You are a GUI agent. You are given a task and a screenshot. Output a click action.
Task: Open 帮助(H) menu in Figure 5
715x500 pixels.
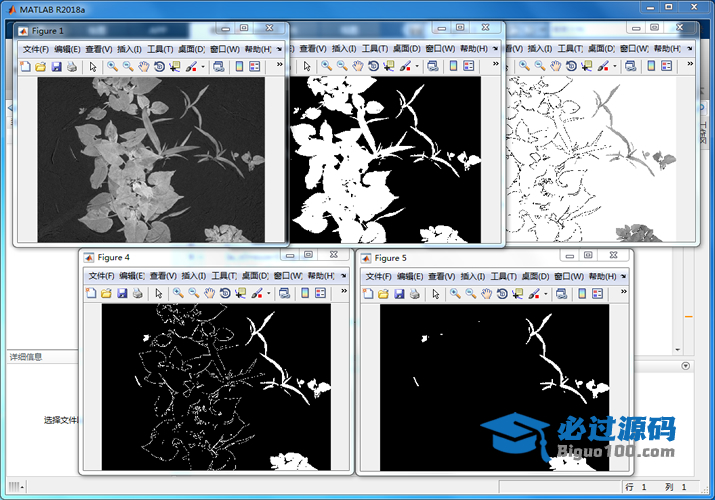602,277
